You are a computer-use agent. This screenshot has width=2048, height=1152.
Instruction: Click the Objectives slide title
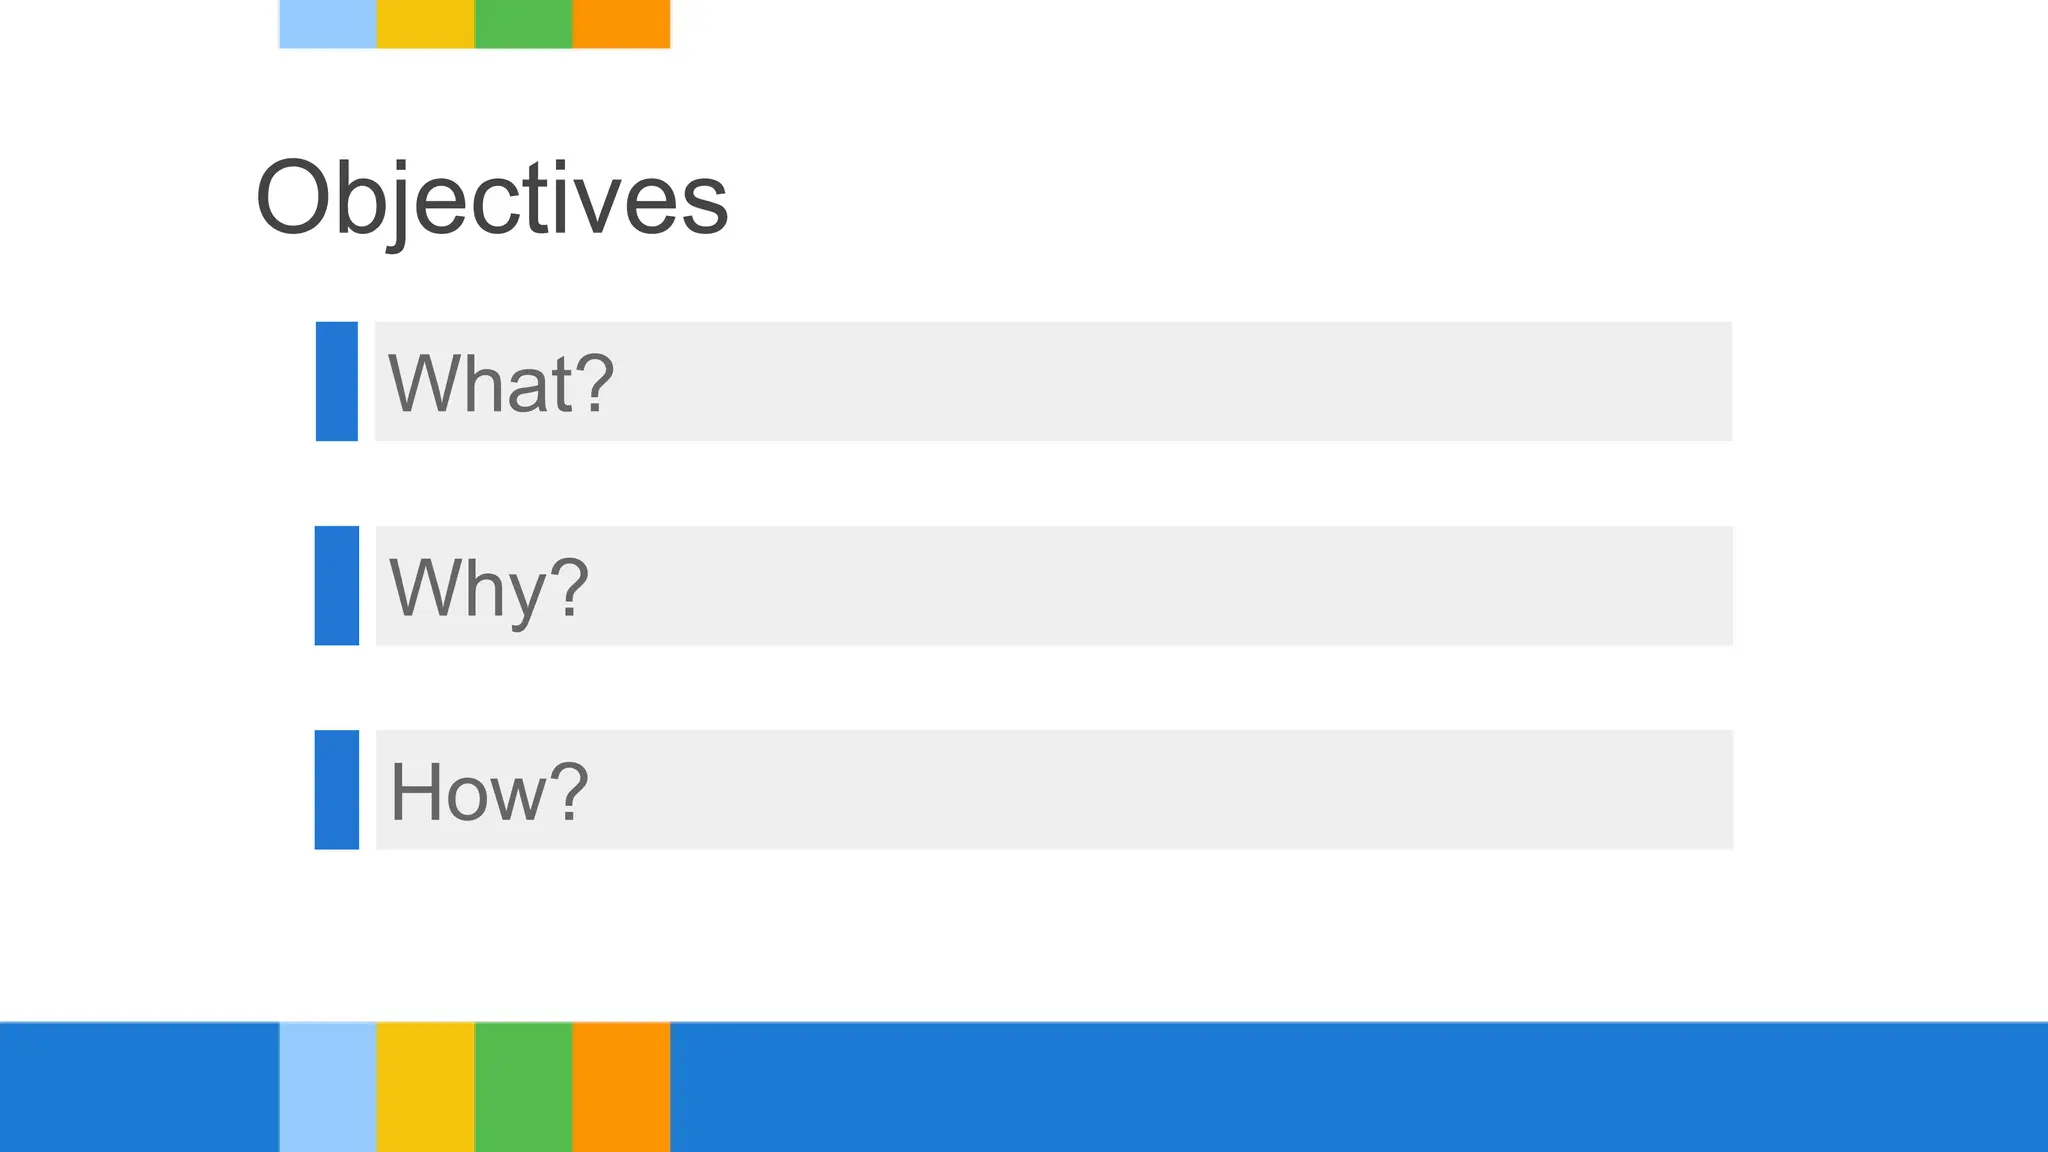492,198
